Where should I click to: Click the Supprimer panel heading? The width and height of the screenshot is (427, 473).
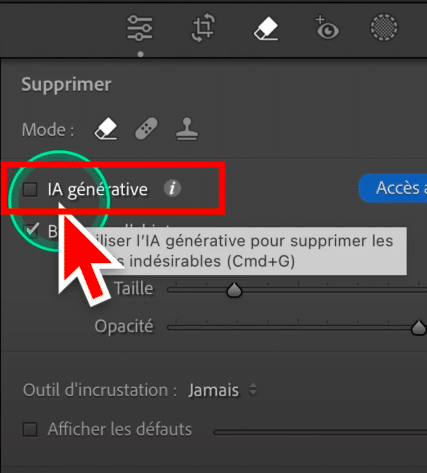click(x=66, y=85)
